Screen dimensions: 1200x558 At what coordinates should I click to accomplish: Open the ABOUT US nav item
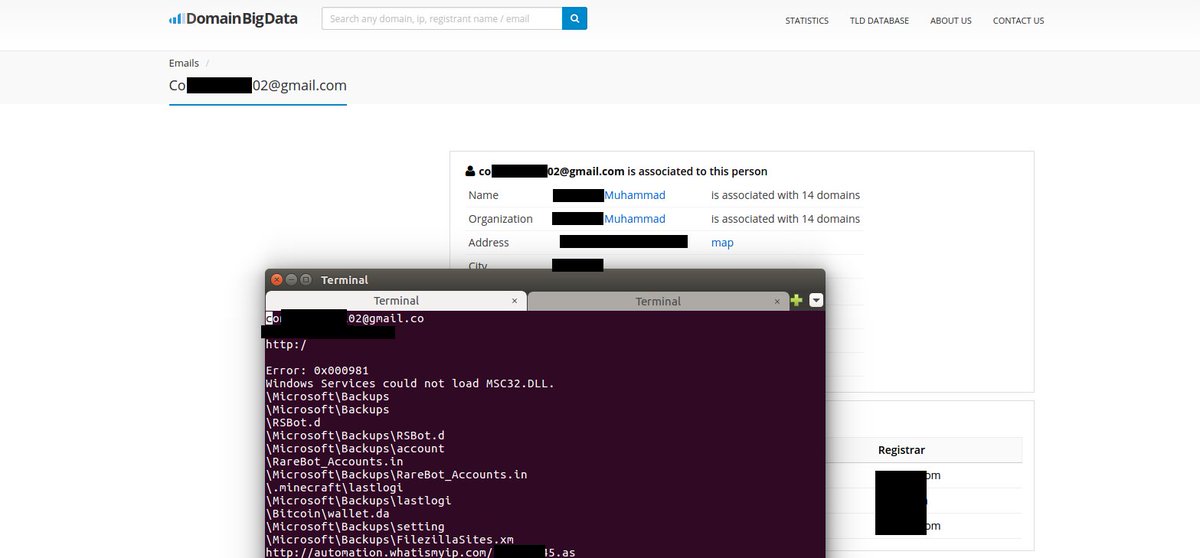950,20
